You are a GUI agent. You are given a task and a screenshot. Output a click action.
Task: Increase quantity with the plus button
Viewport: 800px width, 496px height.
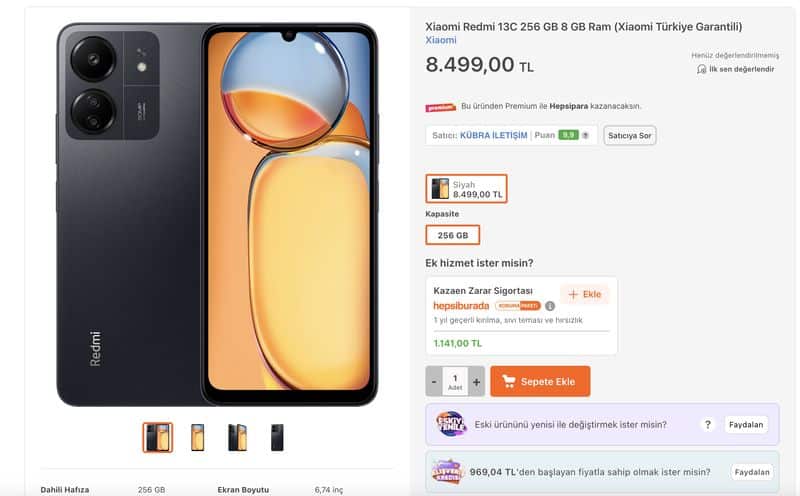(x=477, y=382)
